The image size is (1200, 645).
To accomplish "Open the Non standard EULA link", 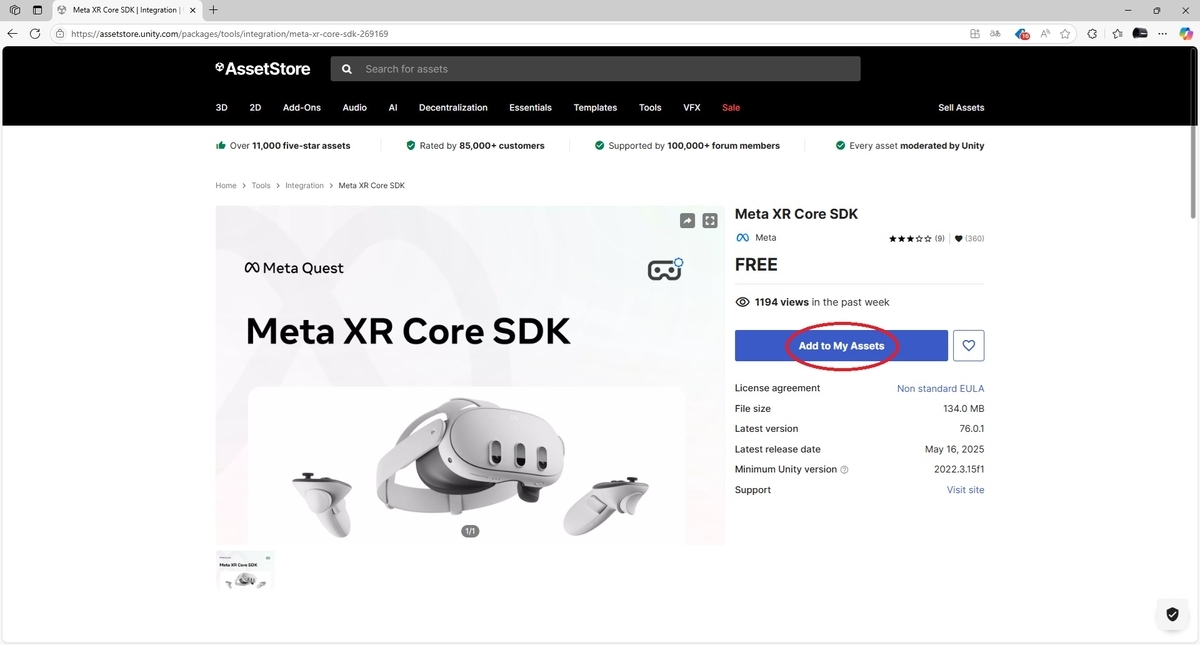I will 940,388.
